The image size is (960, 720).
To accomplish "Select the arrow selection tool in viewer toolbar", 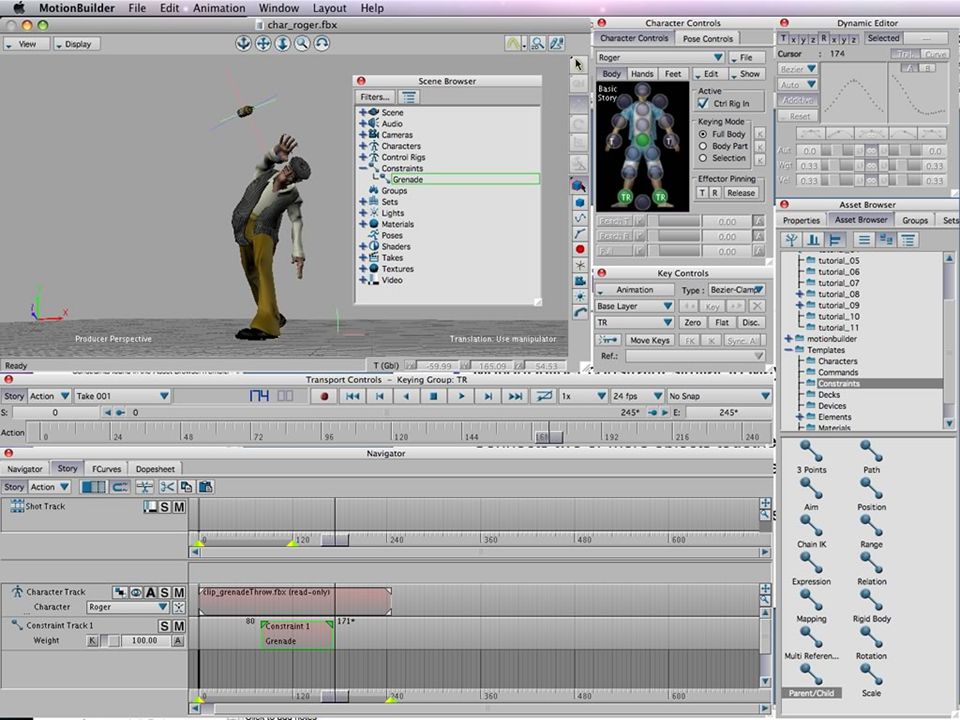I will 579,64.
